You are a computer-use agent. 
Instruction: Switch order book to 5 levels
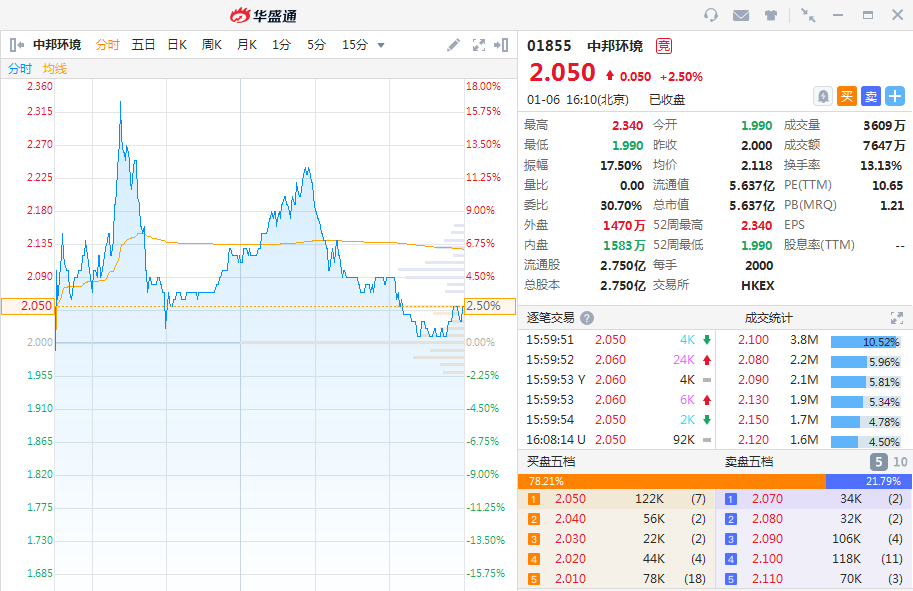click(878, 462)
